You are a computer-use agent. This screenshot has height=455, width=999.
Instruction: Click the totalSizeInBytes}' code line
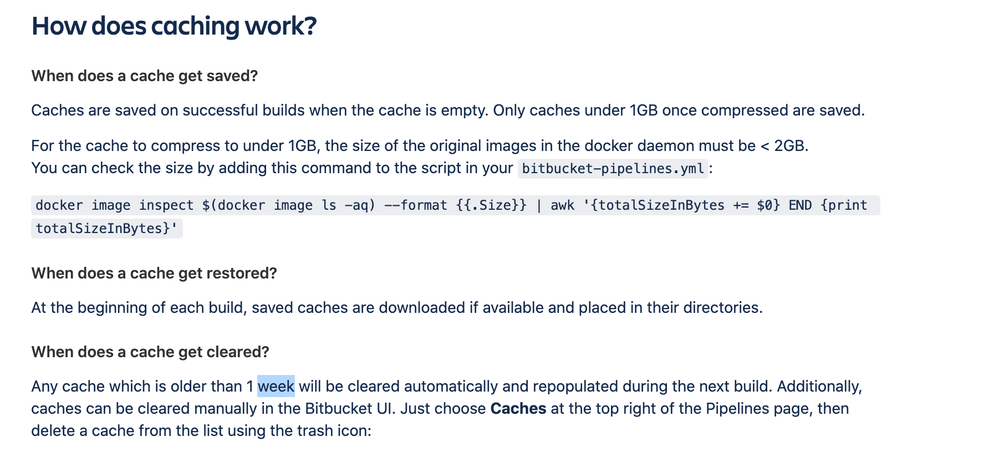click(x=107, y=229)
